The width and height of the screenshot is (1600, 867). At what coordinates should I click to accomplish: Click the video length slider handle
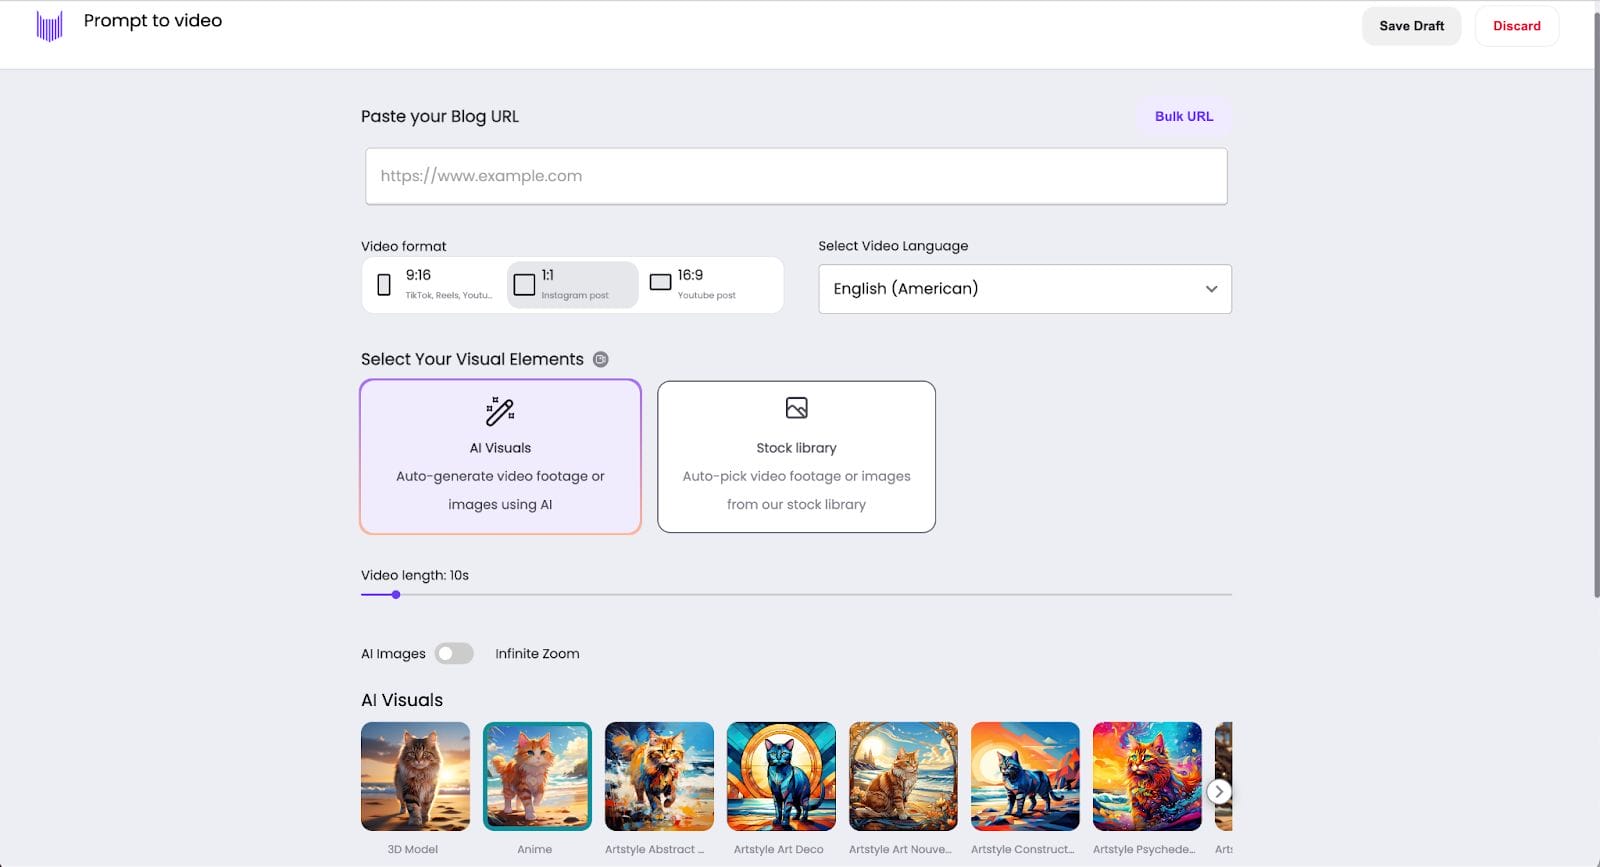[x=396, y=595]
